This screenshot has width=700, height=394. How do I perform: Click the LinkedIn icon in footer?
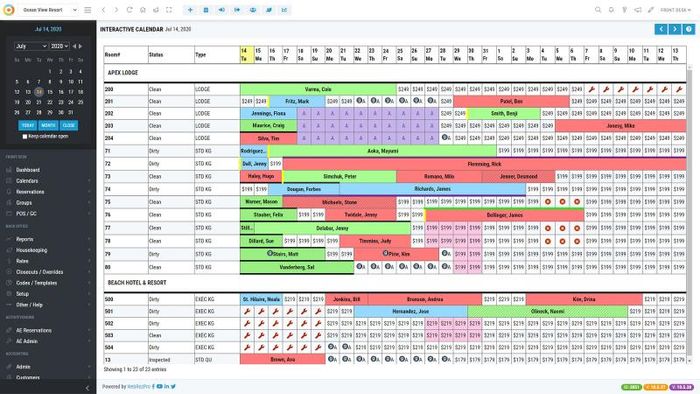pos(167,386)
